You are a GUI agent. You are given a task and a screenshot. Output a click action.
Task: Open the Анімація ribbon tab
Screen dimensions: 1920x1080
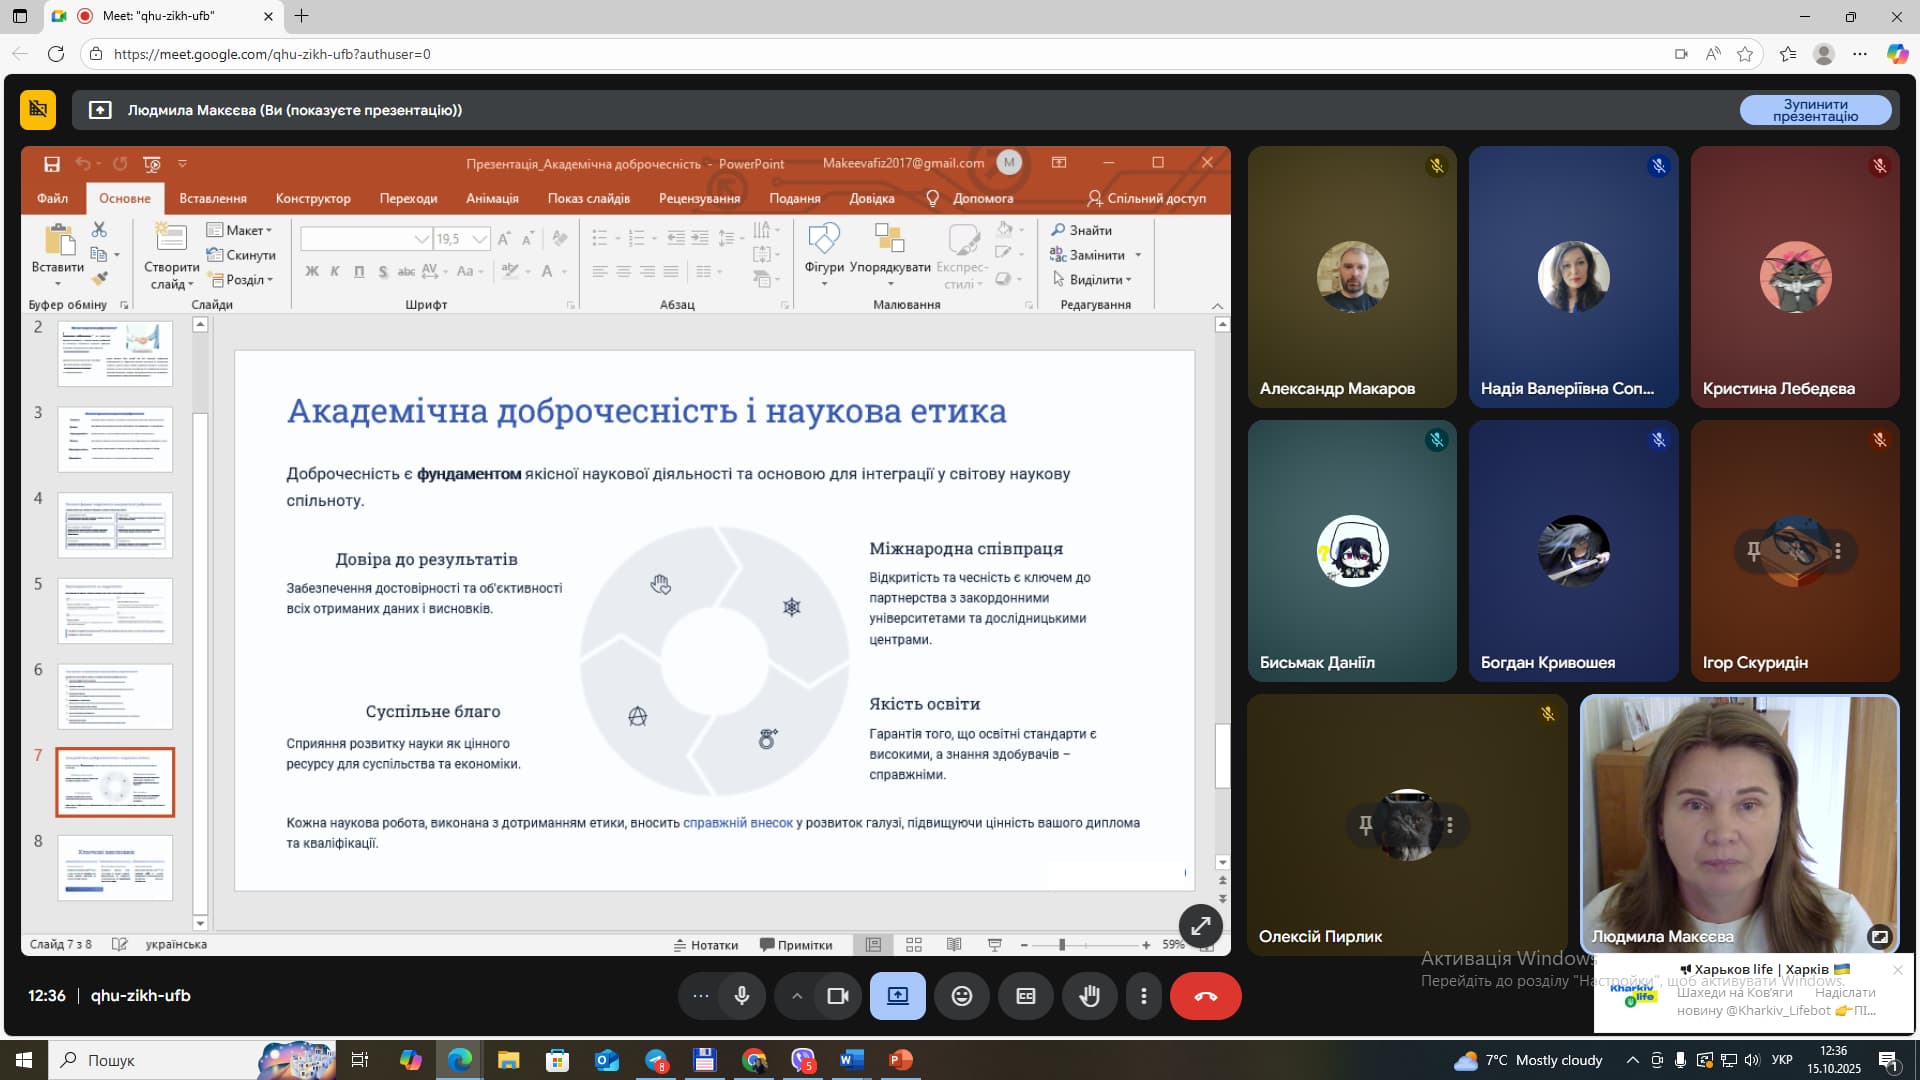point(492,198)
